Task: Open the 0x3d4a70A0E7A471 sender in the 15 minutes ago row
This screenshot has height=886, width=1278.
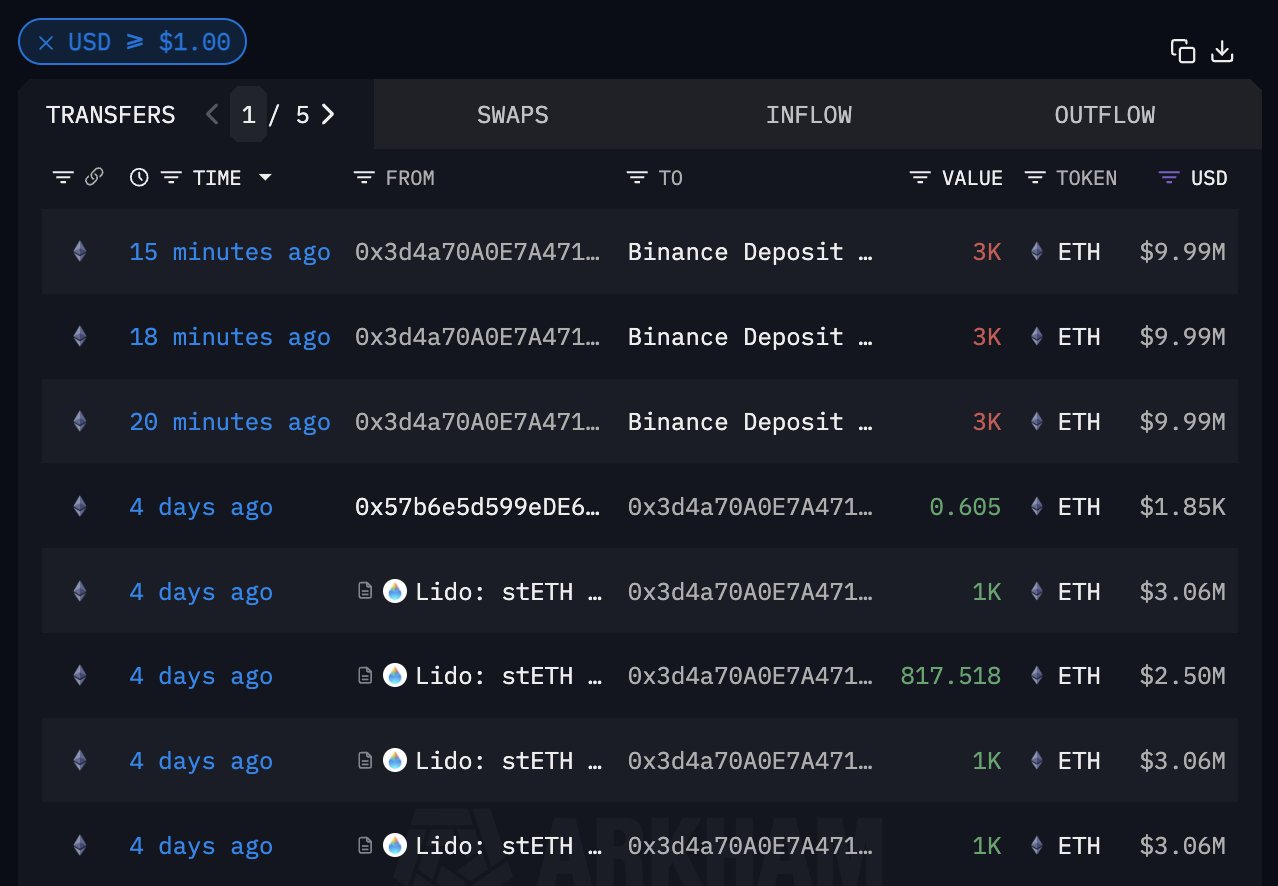Action: point(478,252)
